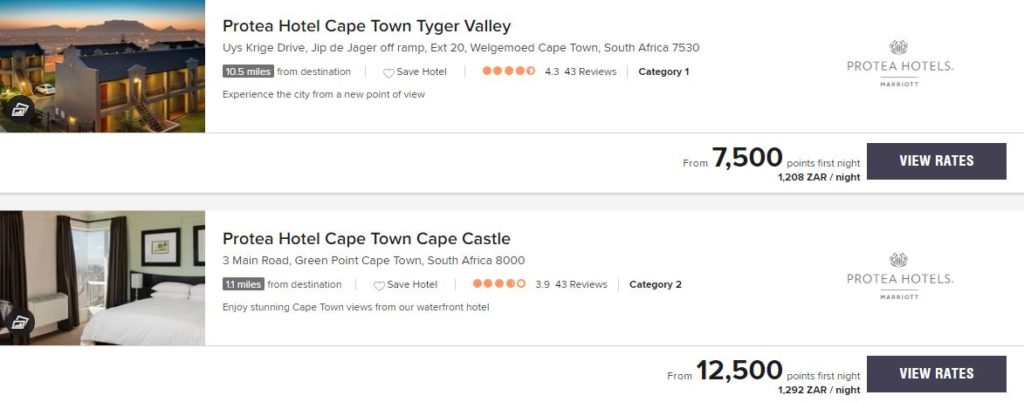The width and height of the screenshot is (1024, 402).
Task: Click the 4.3 star rating circles
Action: [508, 71]
